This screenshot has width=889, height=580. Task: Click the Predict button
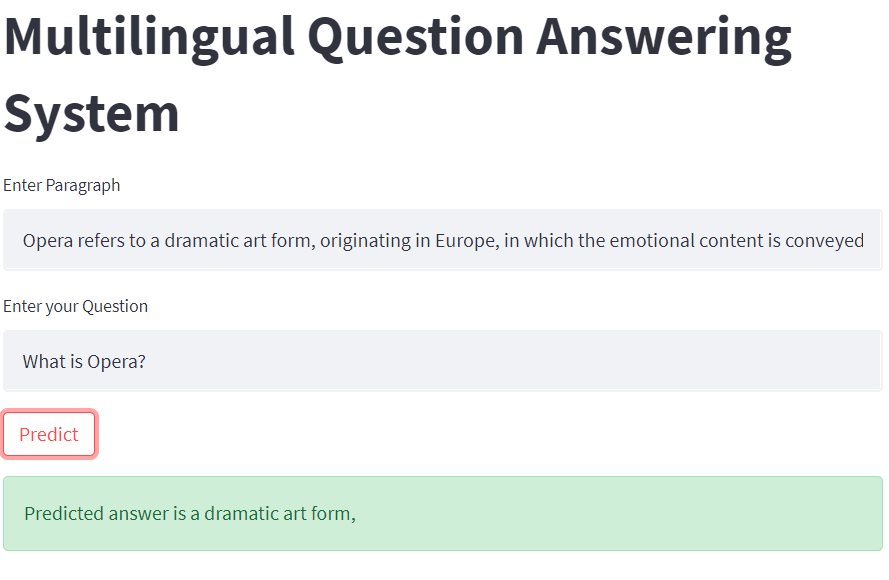click(48, 434)
